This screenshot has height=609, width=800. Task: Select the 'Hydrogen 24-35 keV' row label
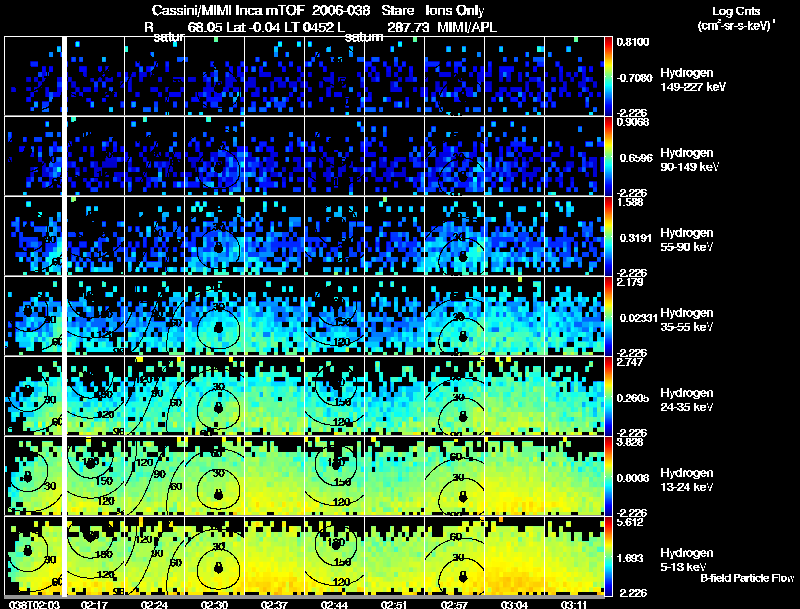[687, 400]
